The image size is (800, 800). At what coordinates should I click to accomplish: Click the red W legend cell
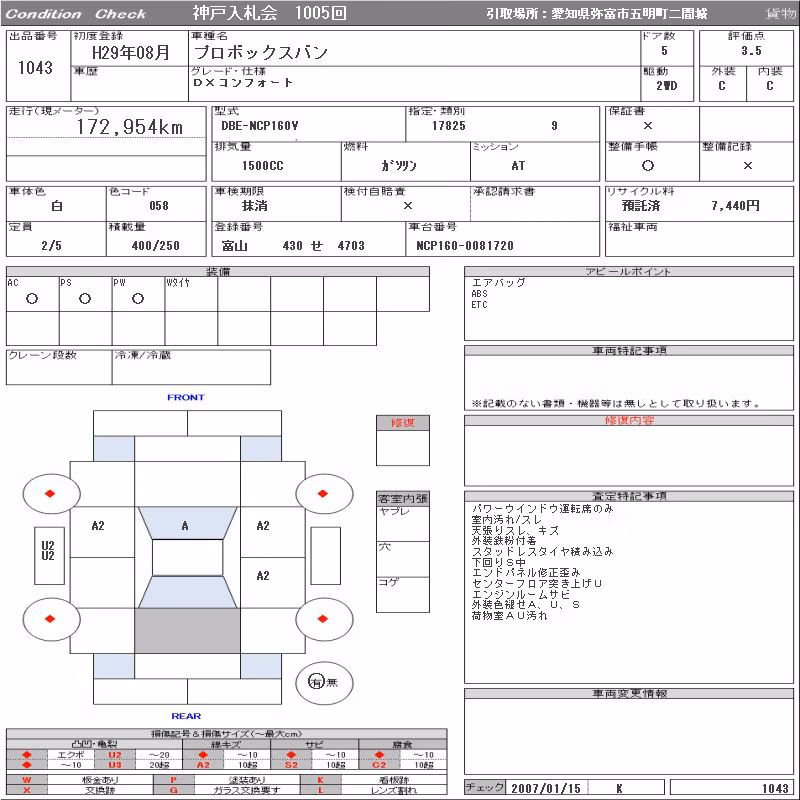[x=27, y=780]
